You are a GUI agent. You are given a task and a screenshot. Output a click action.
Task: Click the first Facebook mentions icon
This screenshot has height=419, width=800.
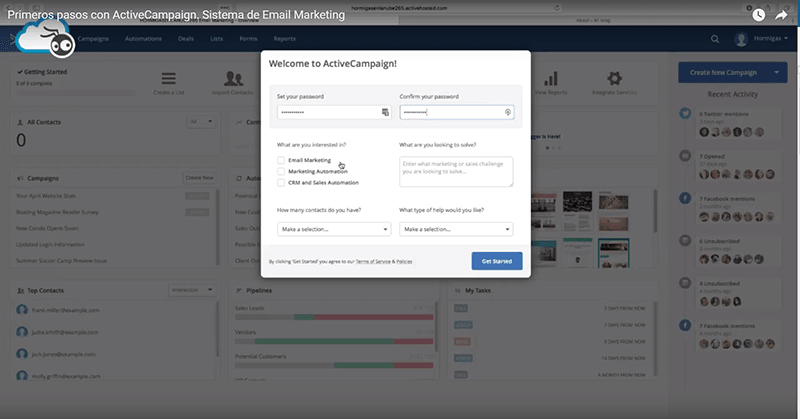685,198
